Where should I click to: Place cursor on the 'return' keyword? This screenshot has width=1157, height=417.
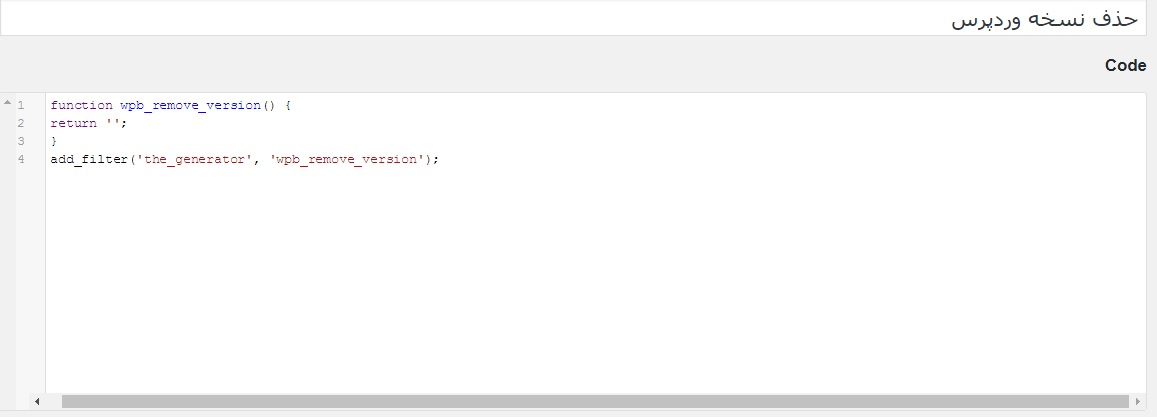(74, 123)
